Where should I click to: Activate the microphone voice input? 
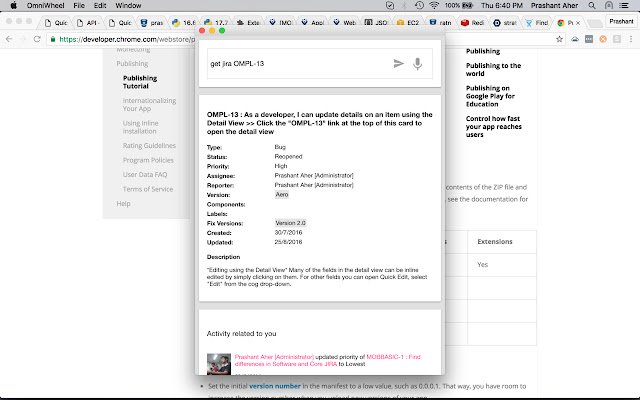coord(417,64)
